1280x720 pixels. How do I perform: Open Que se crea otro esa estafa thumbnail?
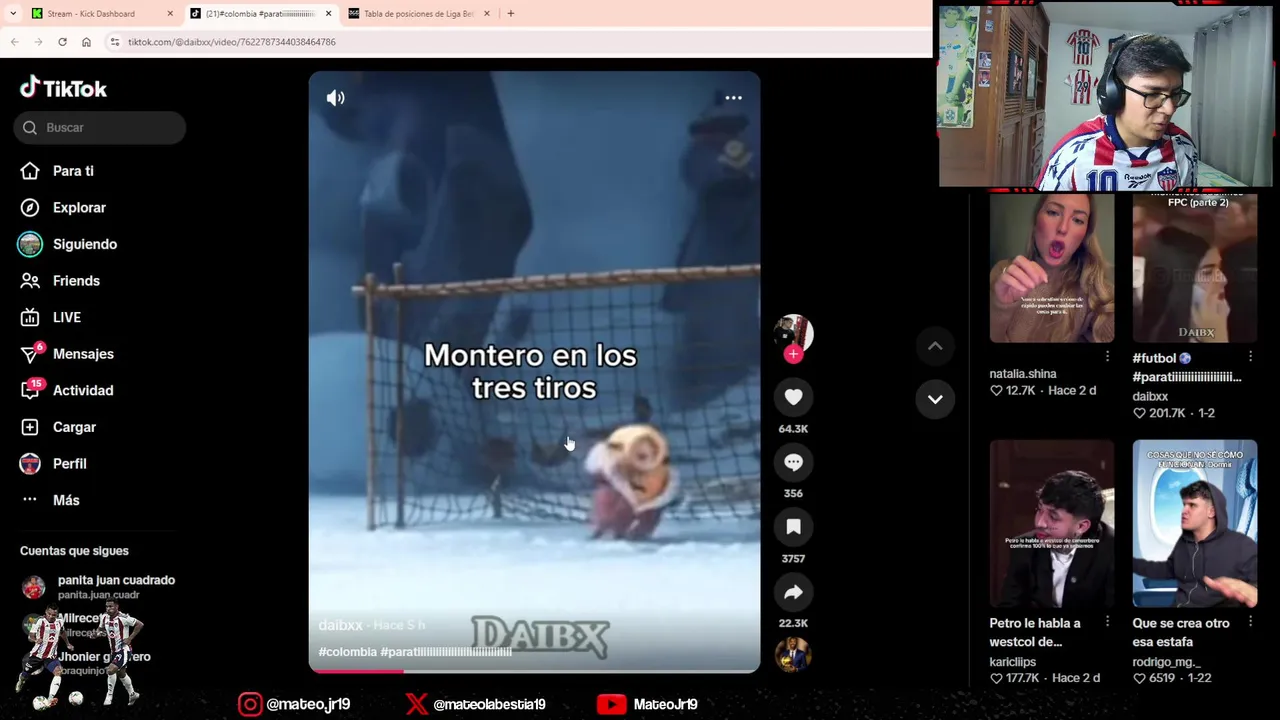[x=1195, y=524]
